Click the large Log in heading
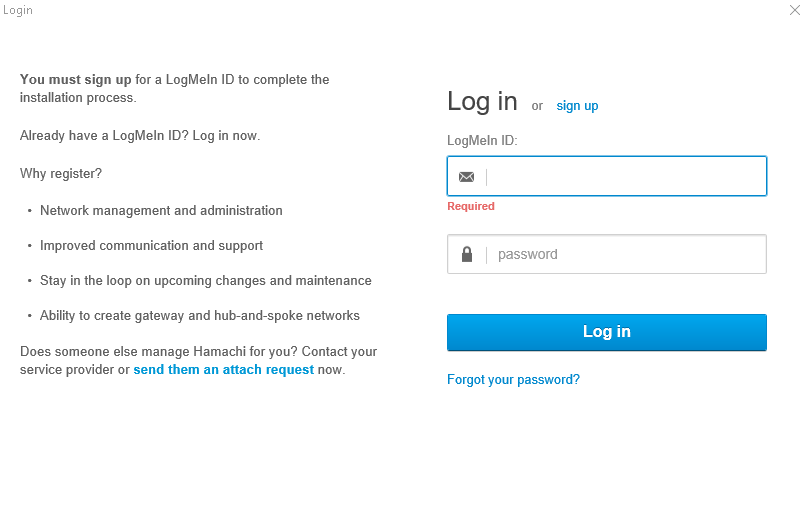This screenshot has width=808, height=519. coord(482,102)
